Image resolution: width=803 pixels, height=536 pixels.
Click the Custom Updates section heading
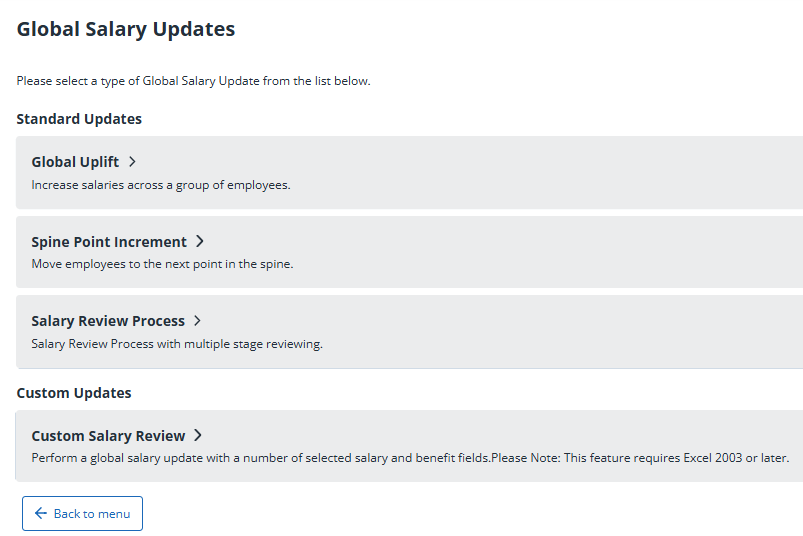pos(74,393)
